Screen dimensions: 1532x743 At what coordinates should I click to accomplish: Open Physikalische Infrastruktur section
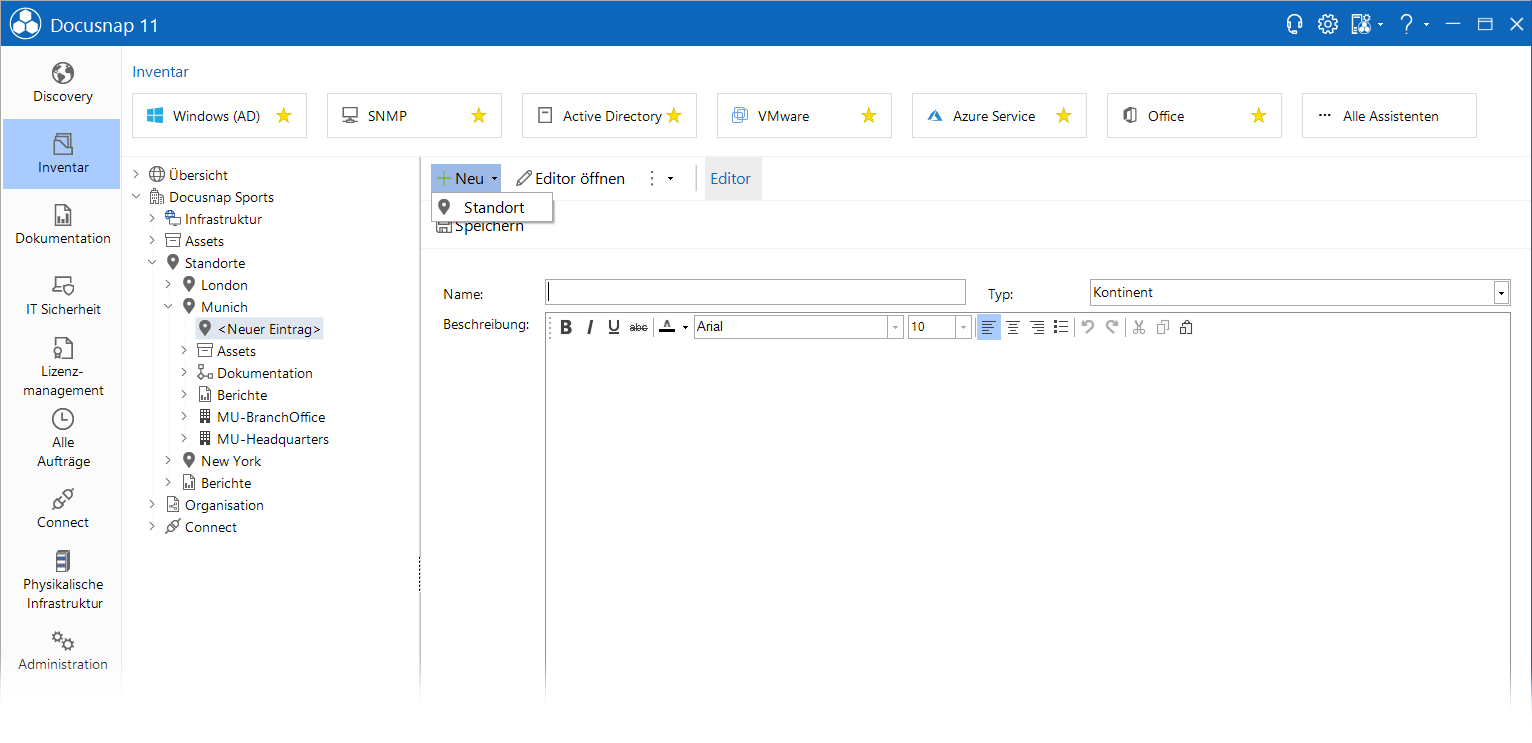point(62,580)
